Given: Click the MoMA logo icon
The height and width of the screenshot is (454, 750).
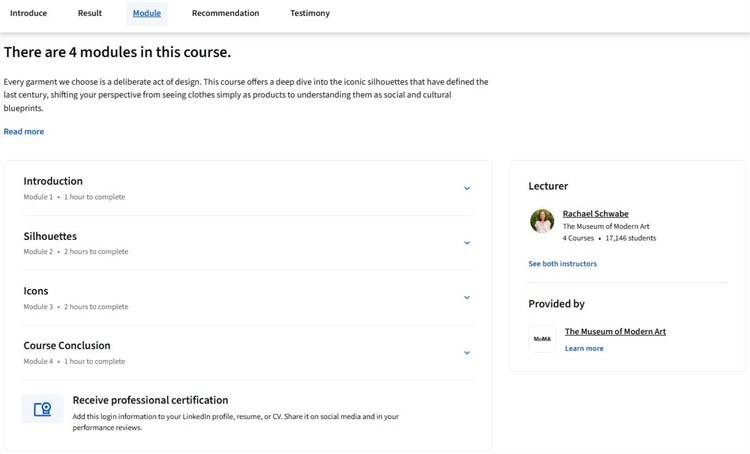Looking at the screenshot, I should tap(542, 339).
